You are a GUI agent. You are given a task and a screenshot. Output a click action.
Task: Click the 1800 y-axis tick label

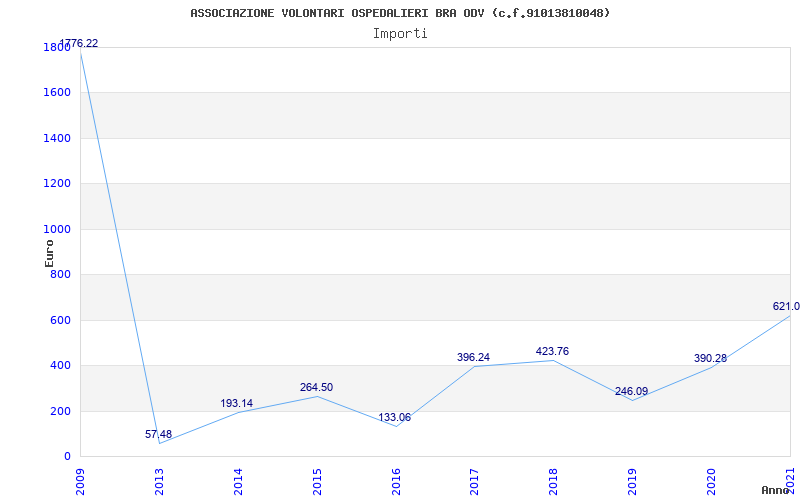[57, 47]
